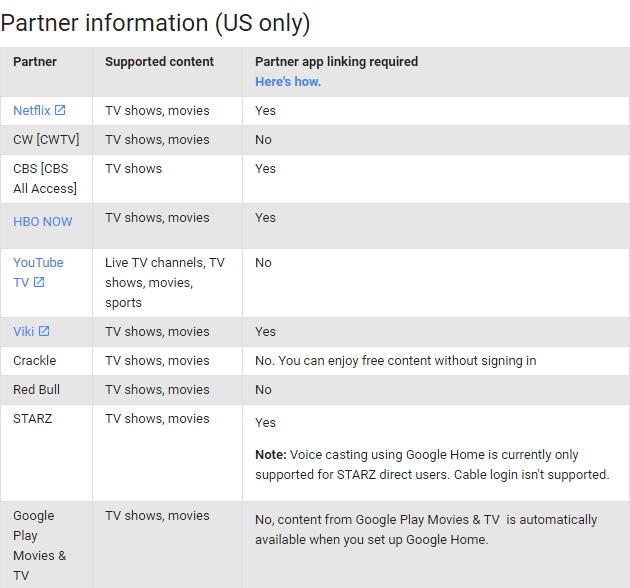Click the Partner app linking required header
This screenshot has height=588, width=630.
pos(336,62)
